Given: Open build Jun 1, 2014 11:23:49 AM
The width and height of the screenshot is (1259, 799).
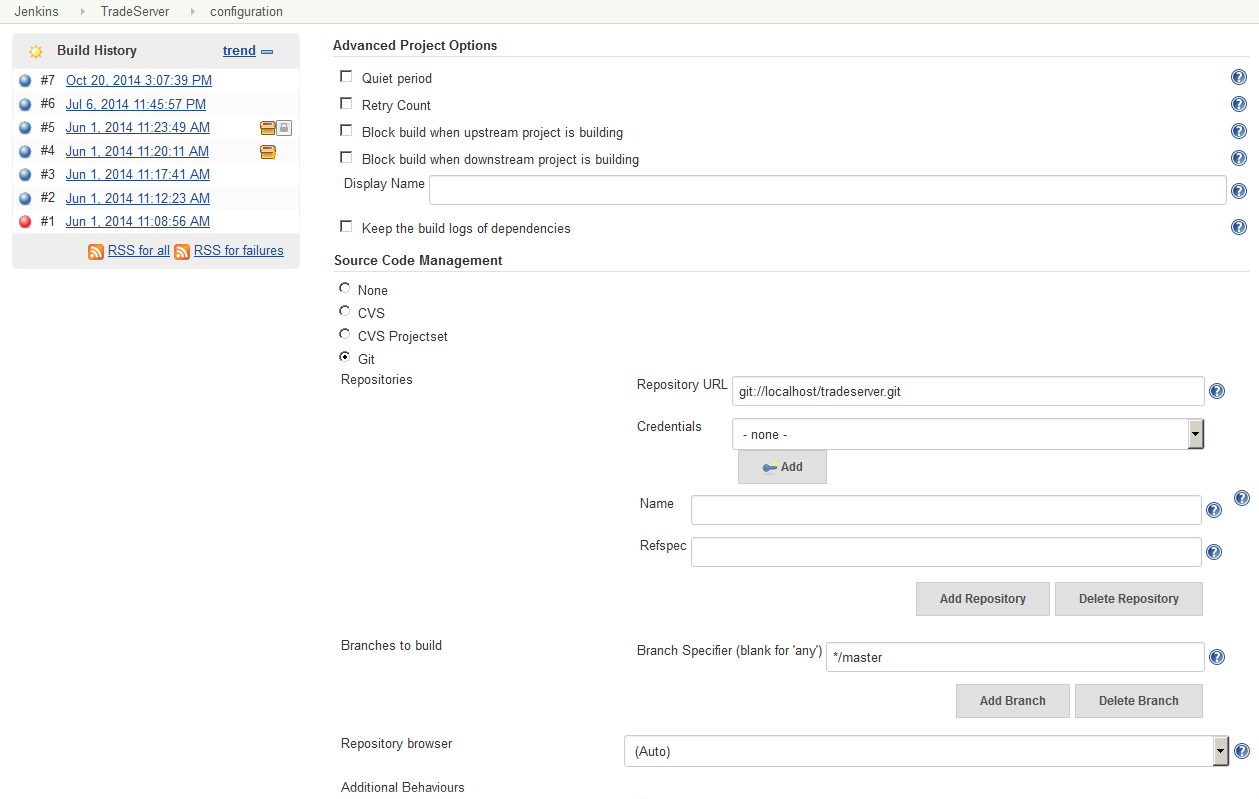Looking at the screenshot, I should point(138,127).
